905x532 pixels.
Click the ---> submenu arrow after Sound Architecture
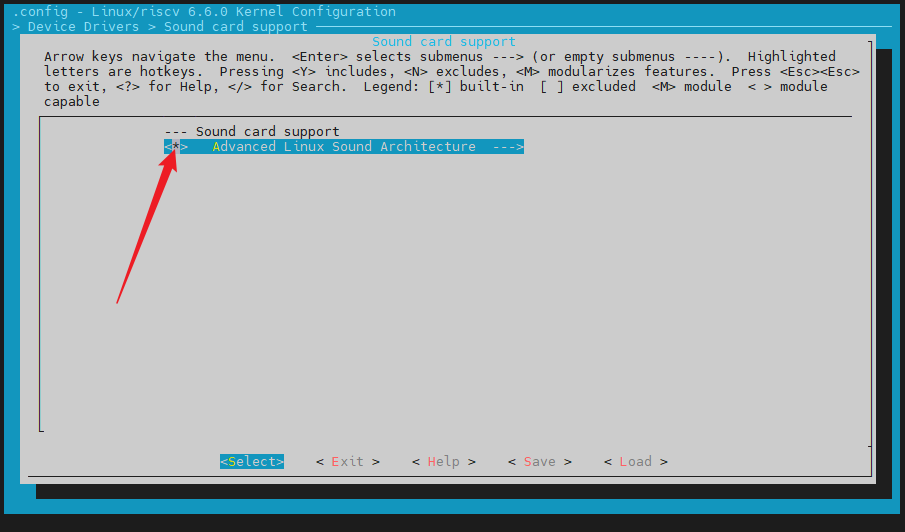click(x=508, y=147)
